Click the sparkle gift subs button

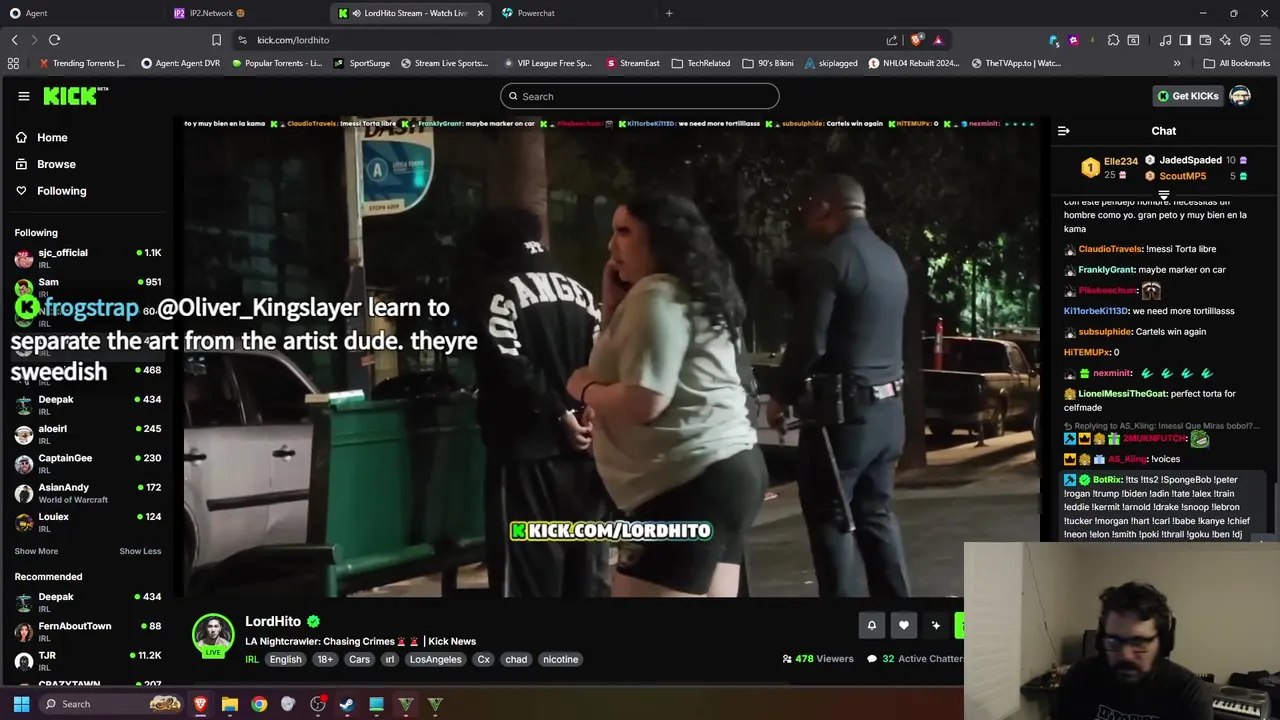coord(935,626)
